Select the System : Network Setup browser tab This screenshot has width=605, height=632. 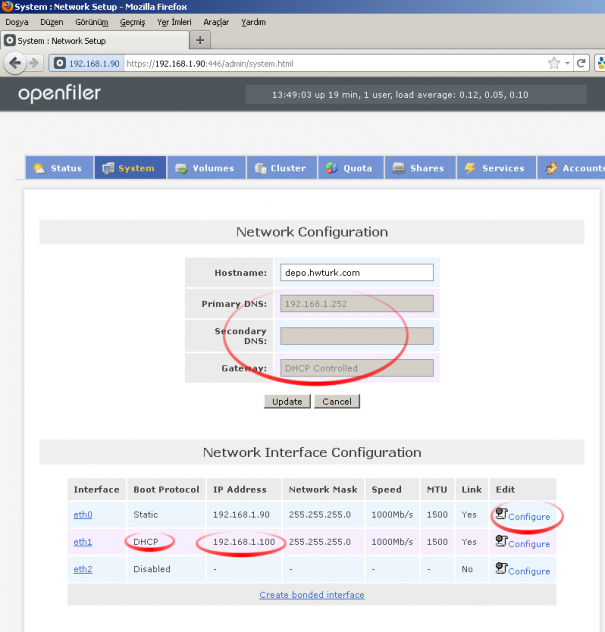coord(95,40)
